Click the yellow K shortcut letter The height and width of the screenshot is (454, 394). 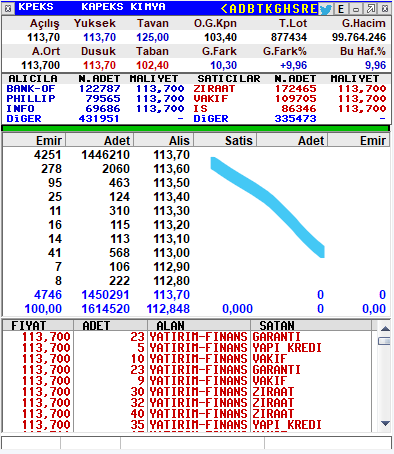tap(268, 9)
